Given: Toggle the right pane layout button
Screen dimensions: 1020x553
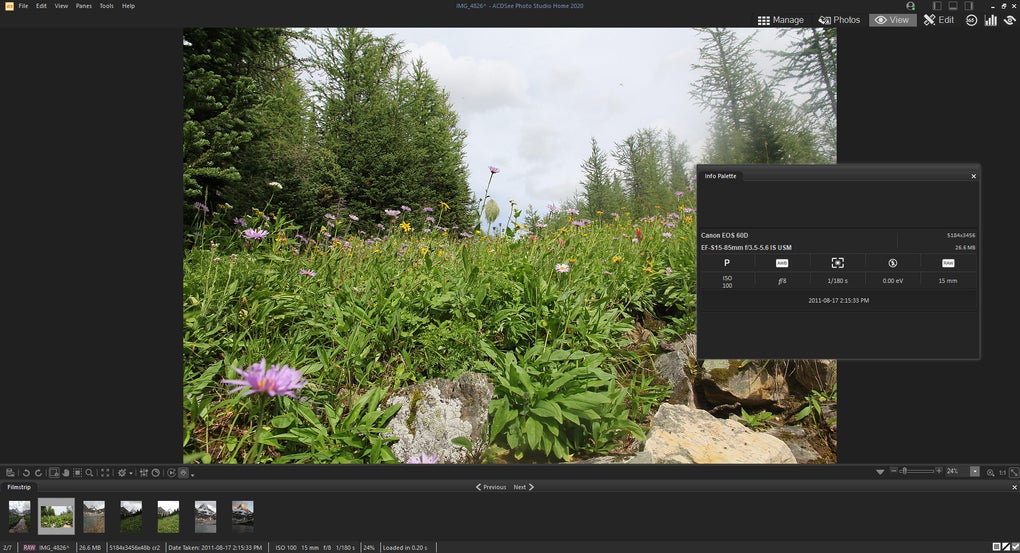Looking at the screenshot, I should click(x=968, y=6).
